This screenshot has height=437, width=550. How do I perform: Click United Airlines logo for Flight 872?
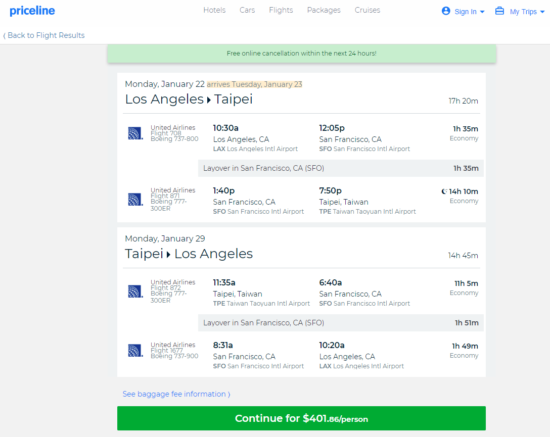pos(135,291)
